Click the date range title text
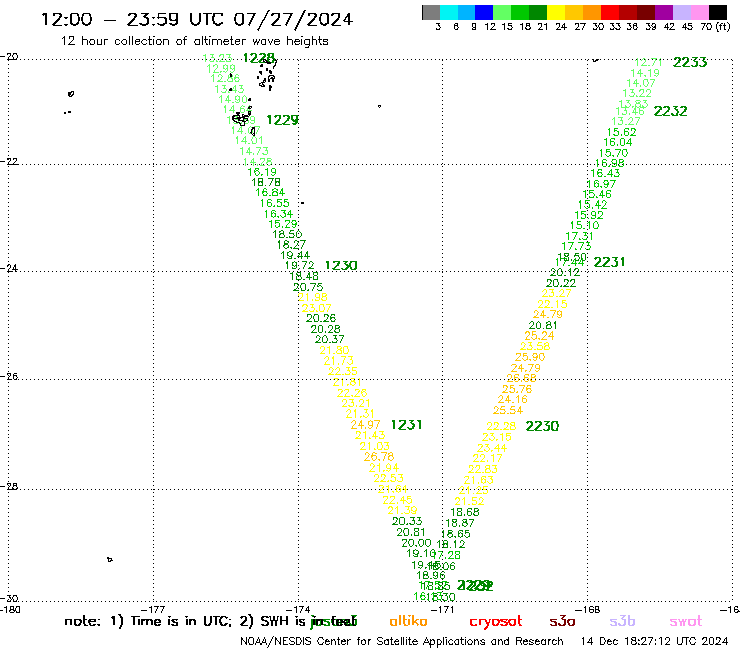The width and height of the screenshot is (740, 650). click(197, 20)
